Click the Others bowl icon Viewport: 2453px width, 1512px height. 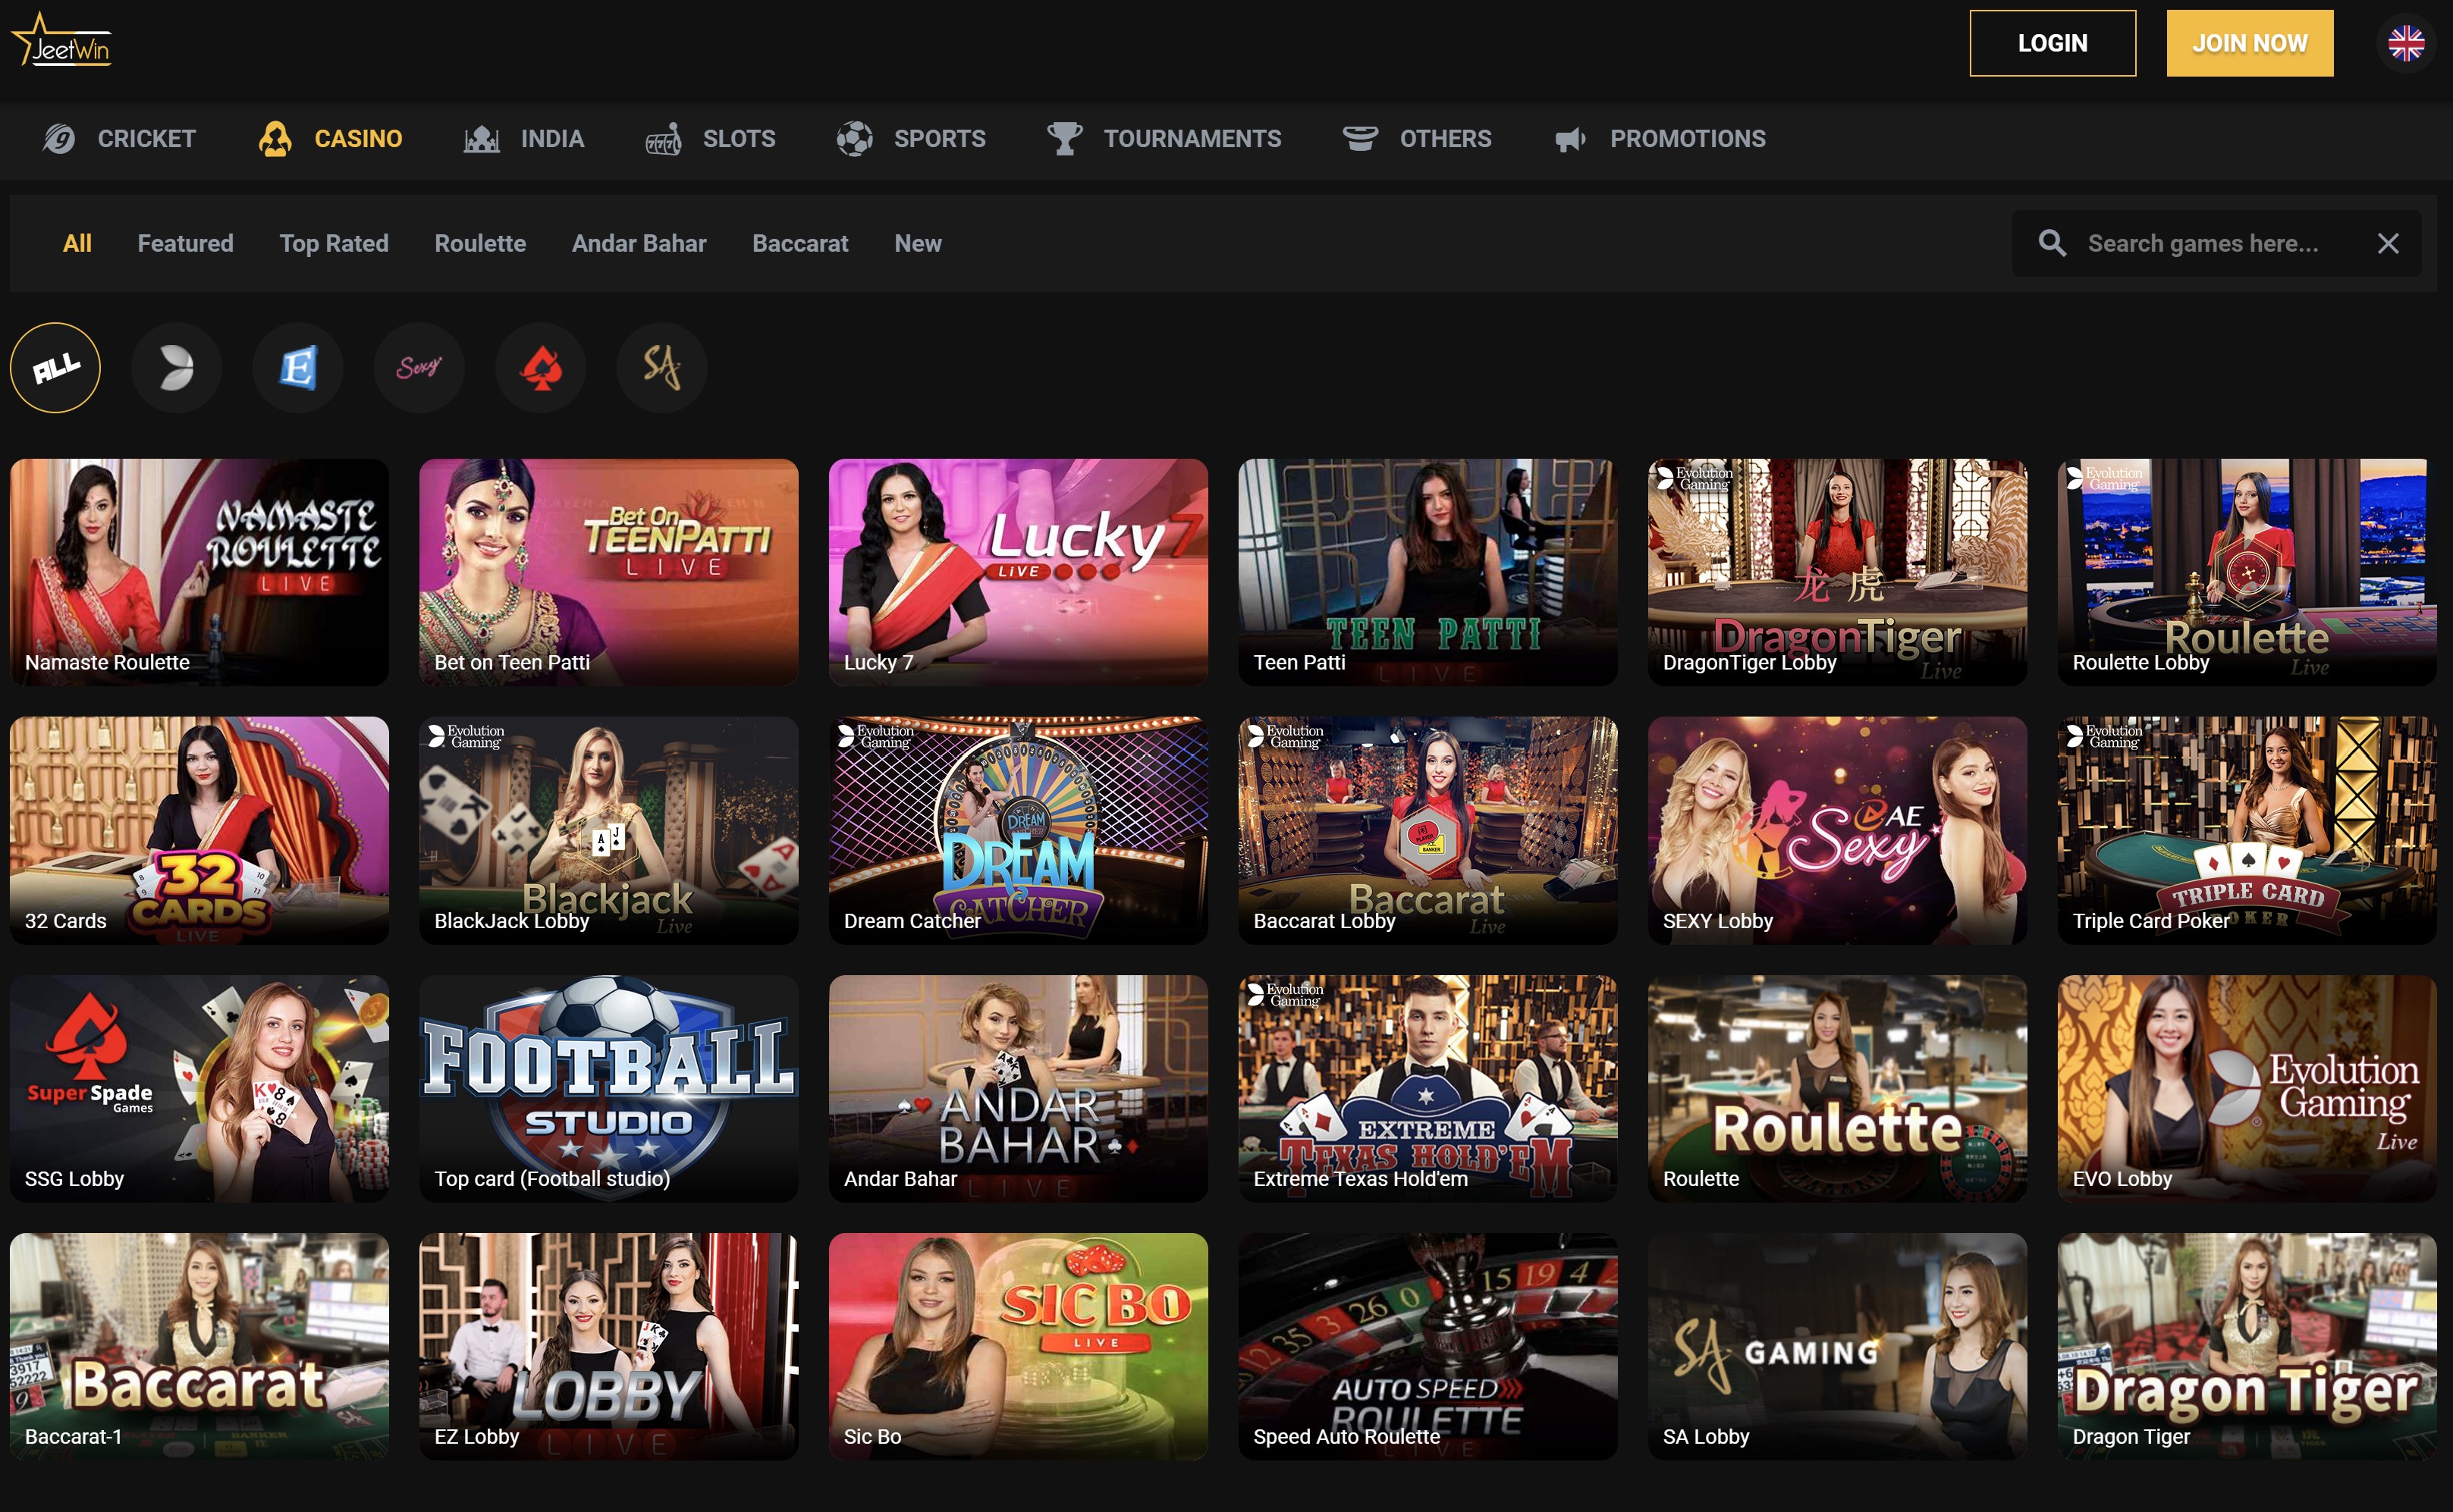pos(1360,138)
